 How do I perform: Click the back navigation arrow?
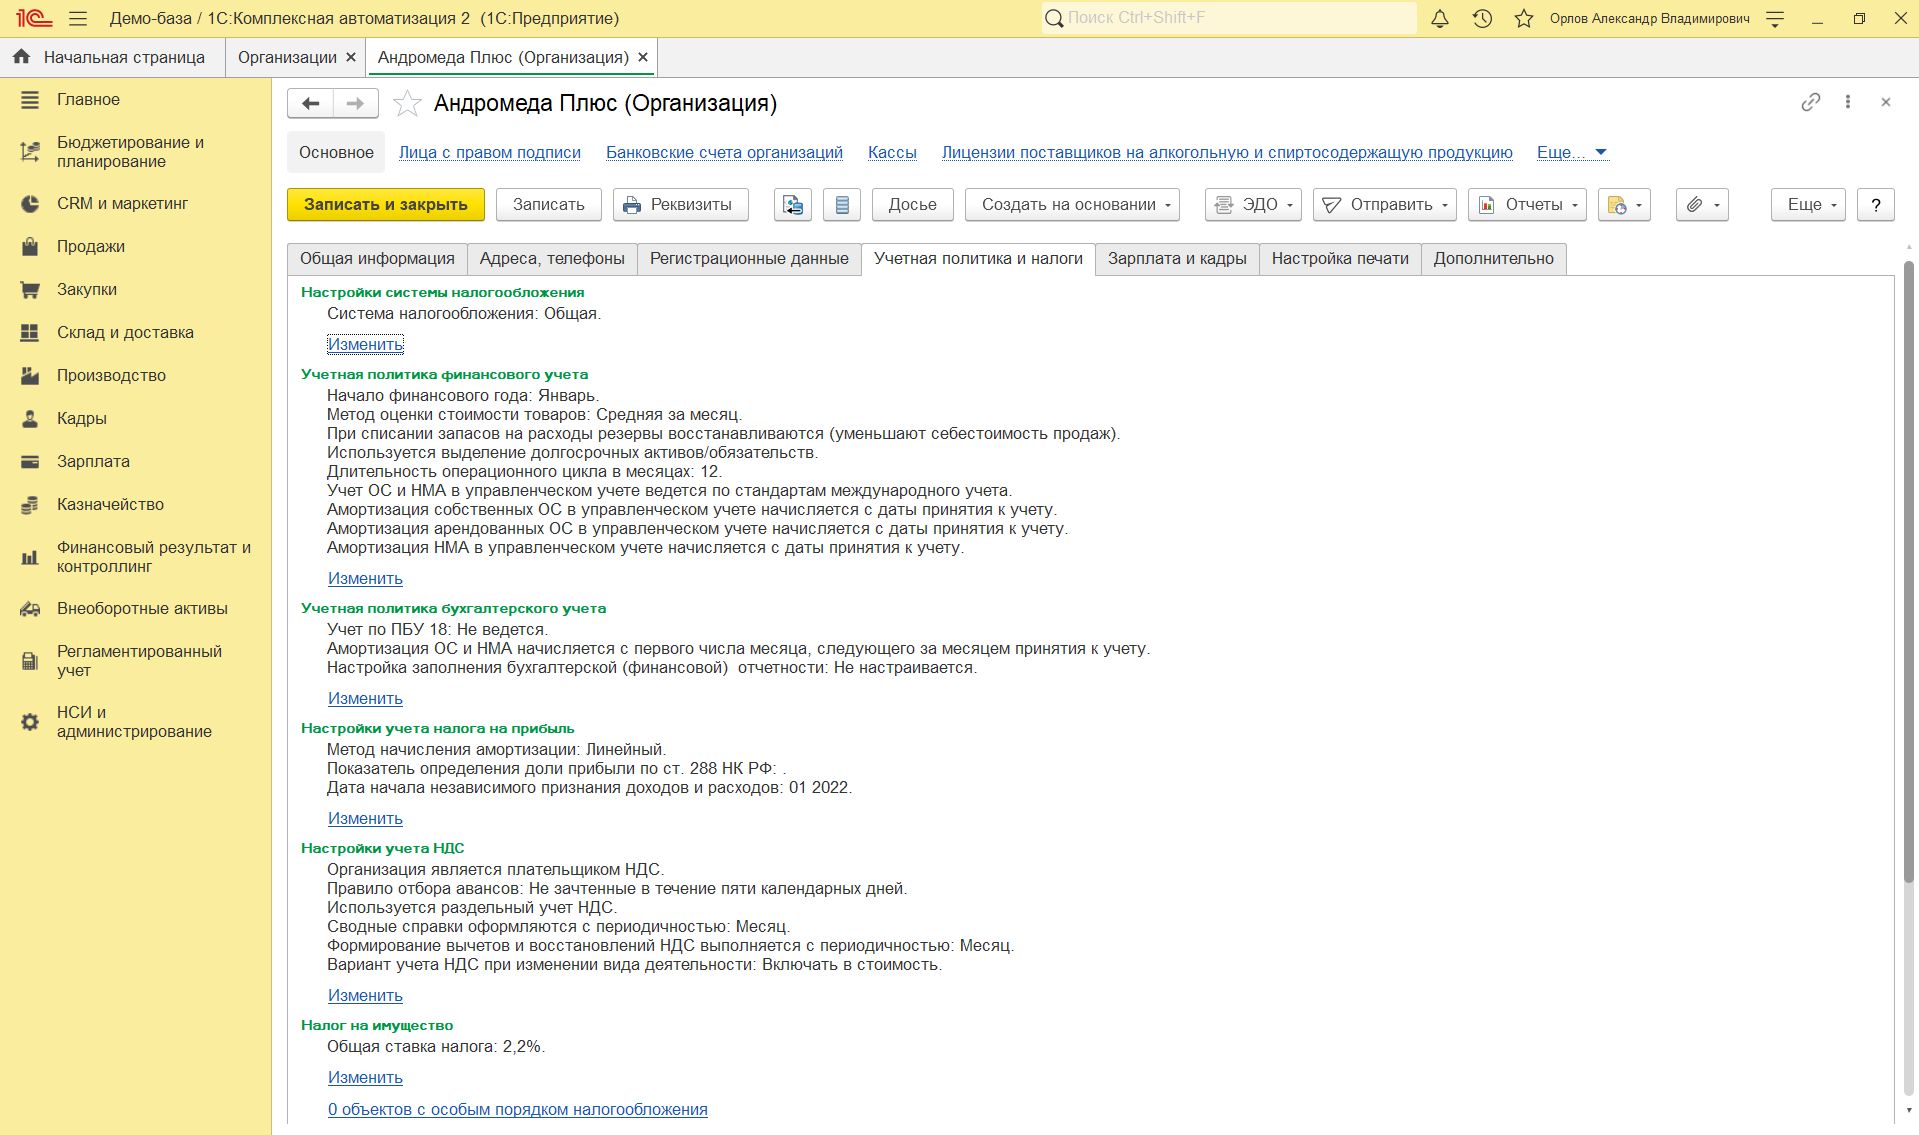tap(311, 103)
